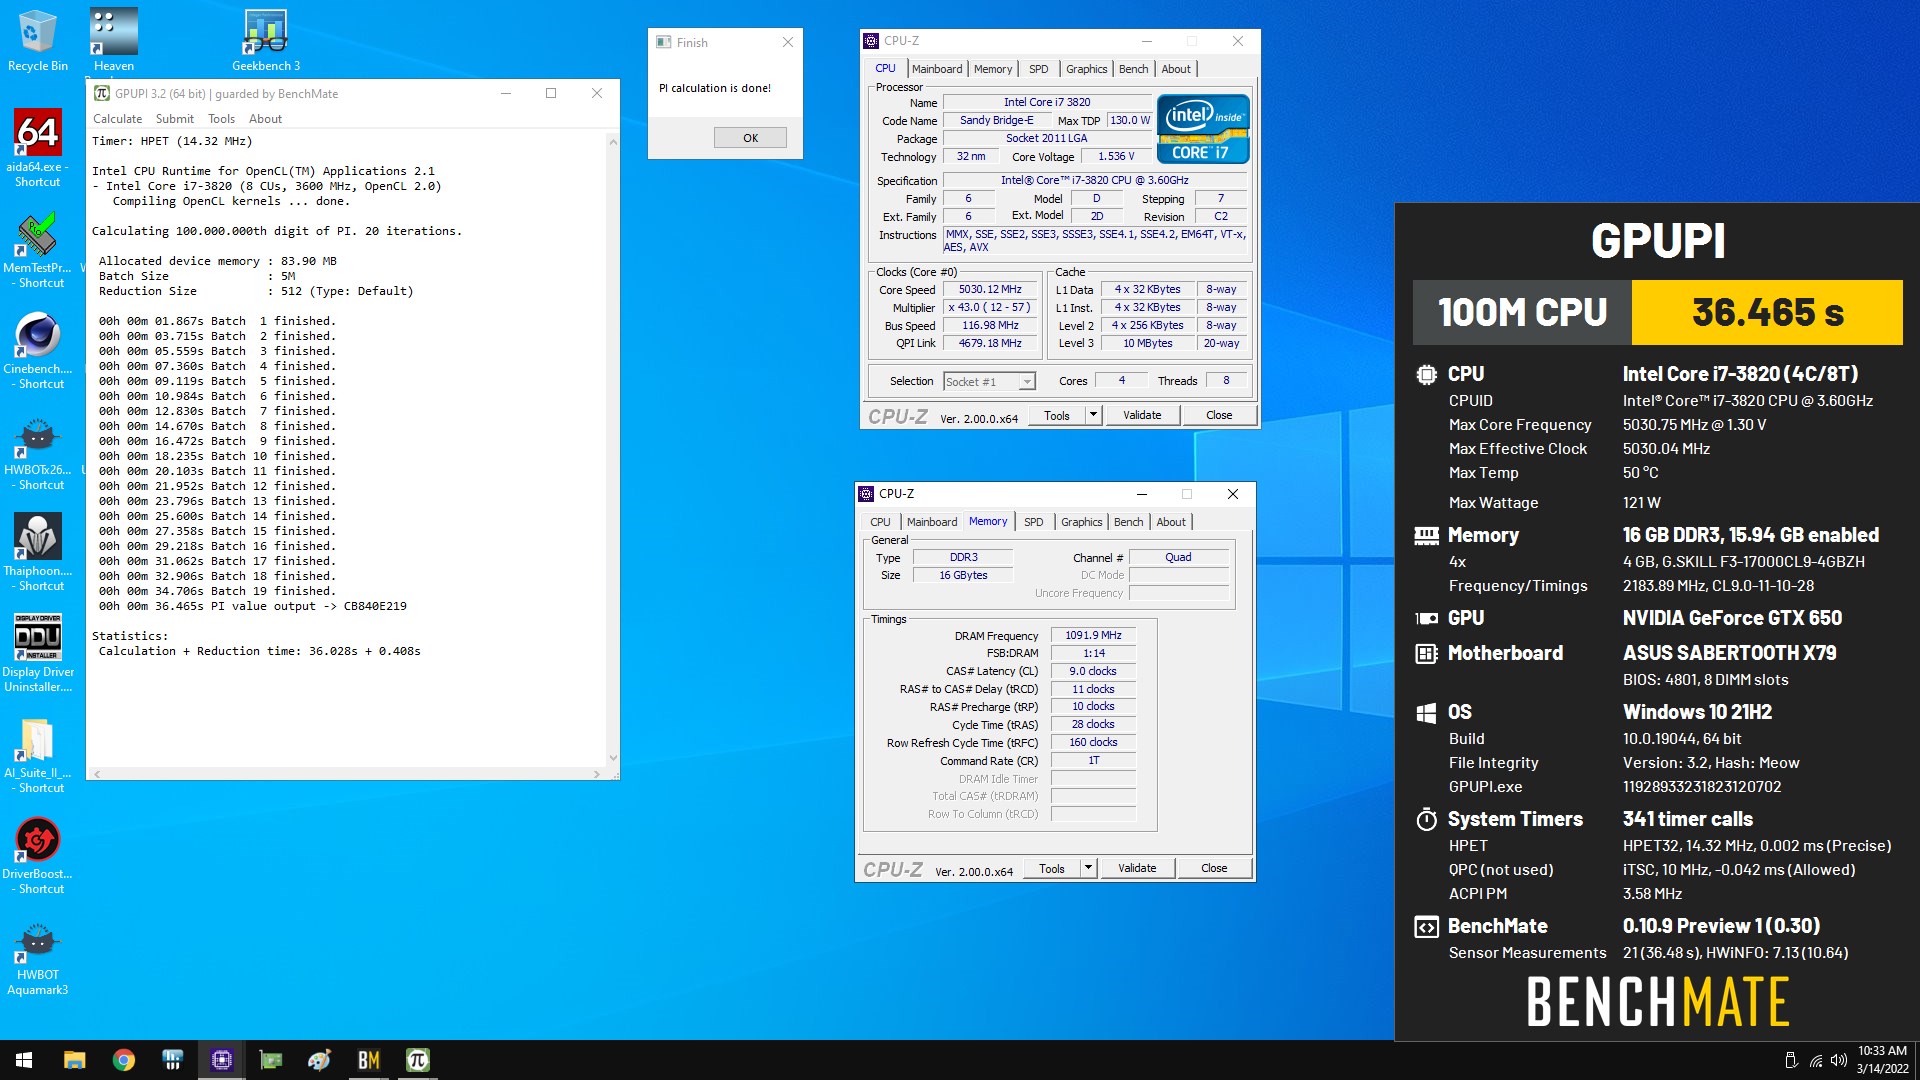Screen dimensions: 1920x1080
Task: Open the Socket #1 selection dropdown
Action: (988, 382)
